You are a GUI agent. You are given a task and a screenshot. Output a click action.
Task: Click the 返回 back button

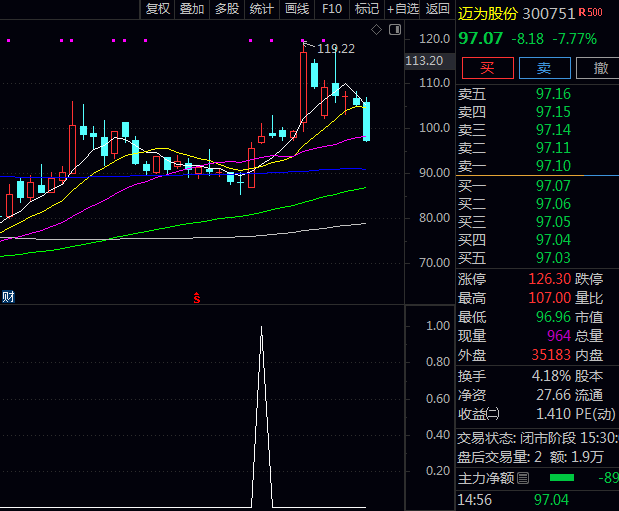438,9
